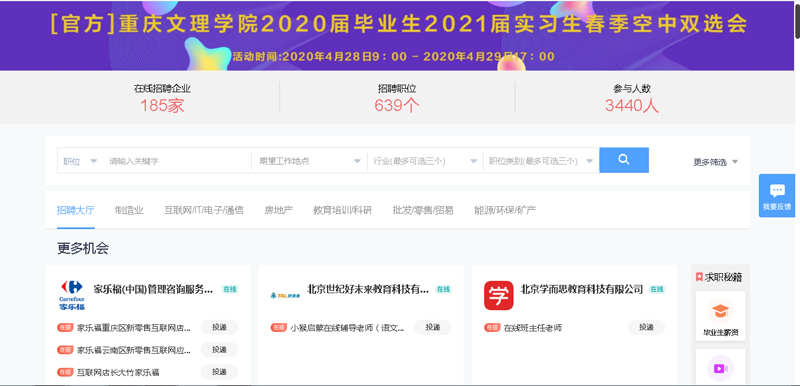Image resolution: width=800 pixels, height=386 pixels.
Task: Switch to the 制造业 tab
Action: (x=129, y=210)
